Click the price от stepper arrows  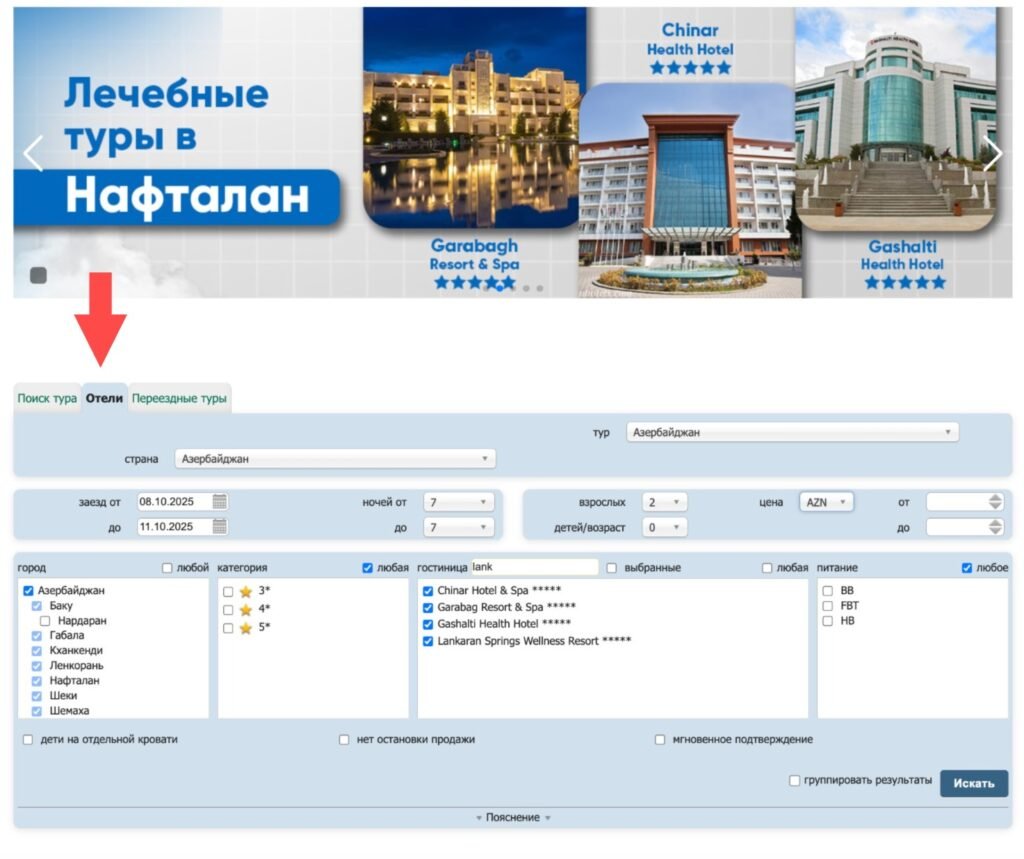tap(994, 502)
